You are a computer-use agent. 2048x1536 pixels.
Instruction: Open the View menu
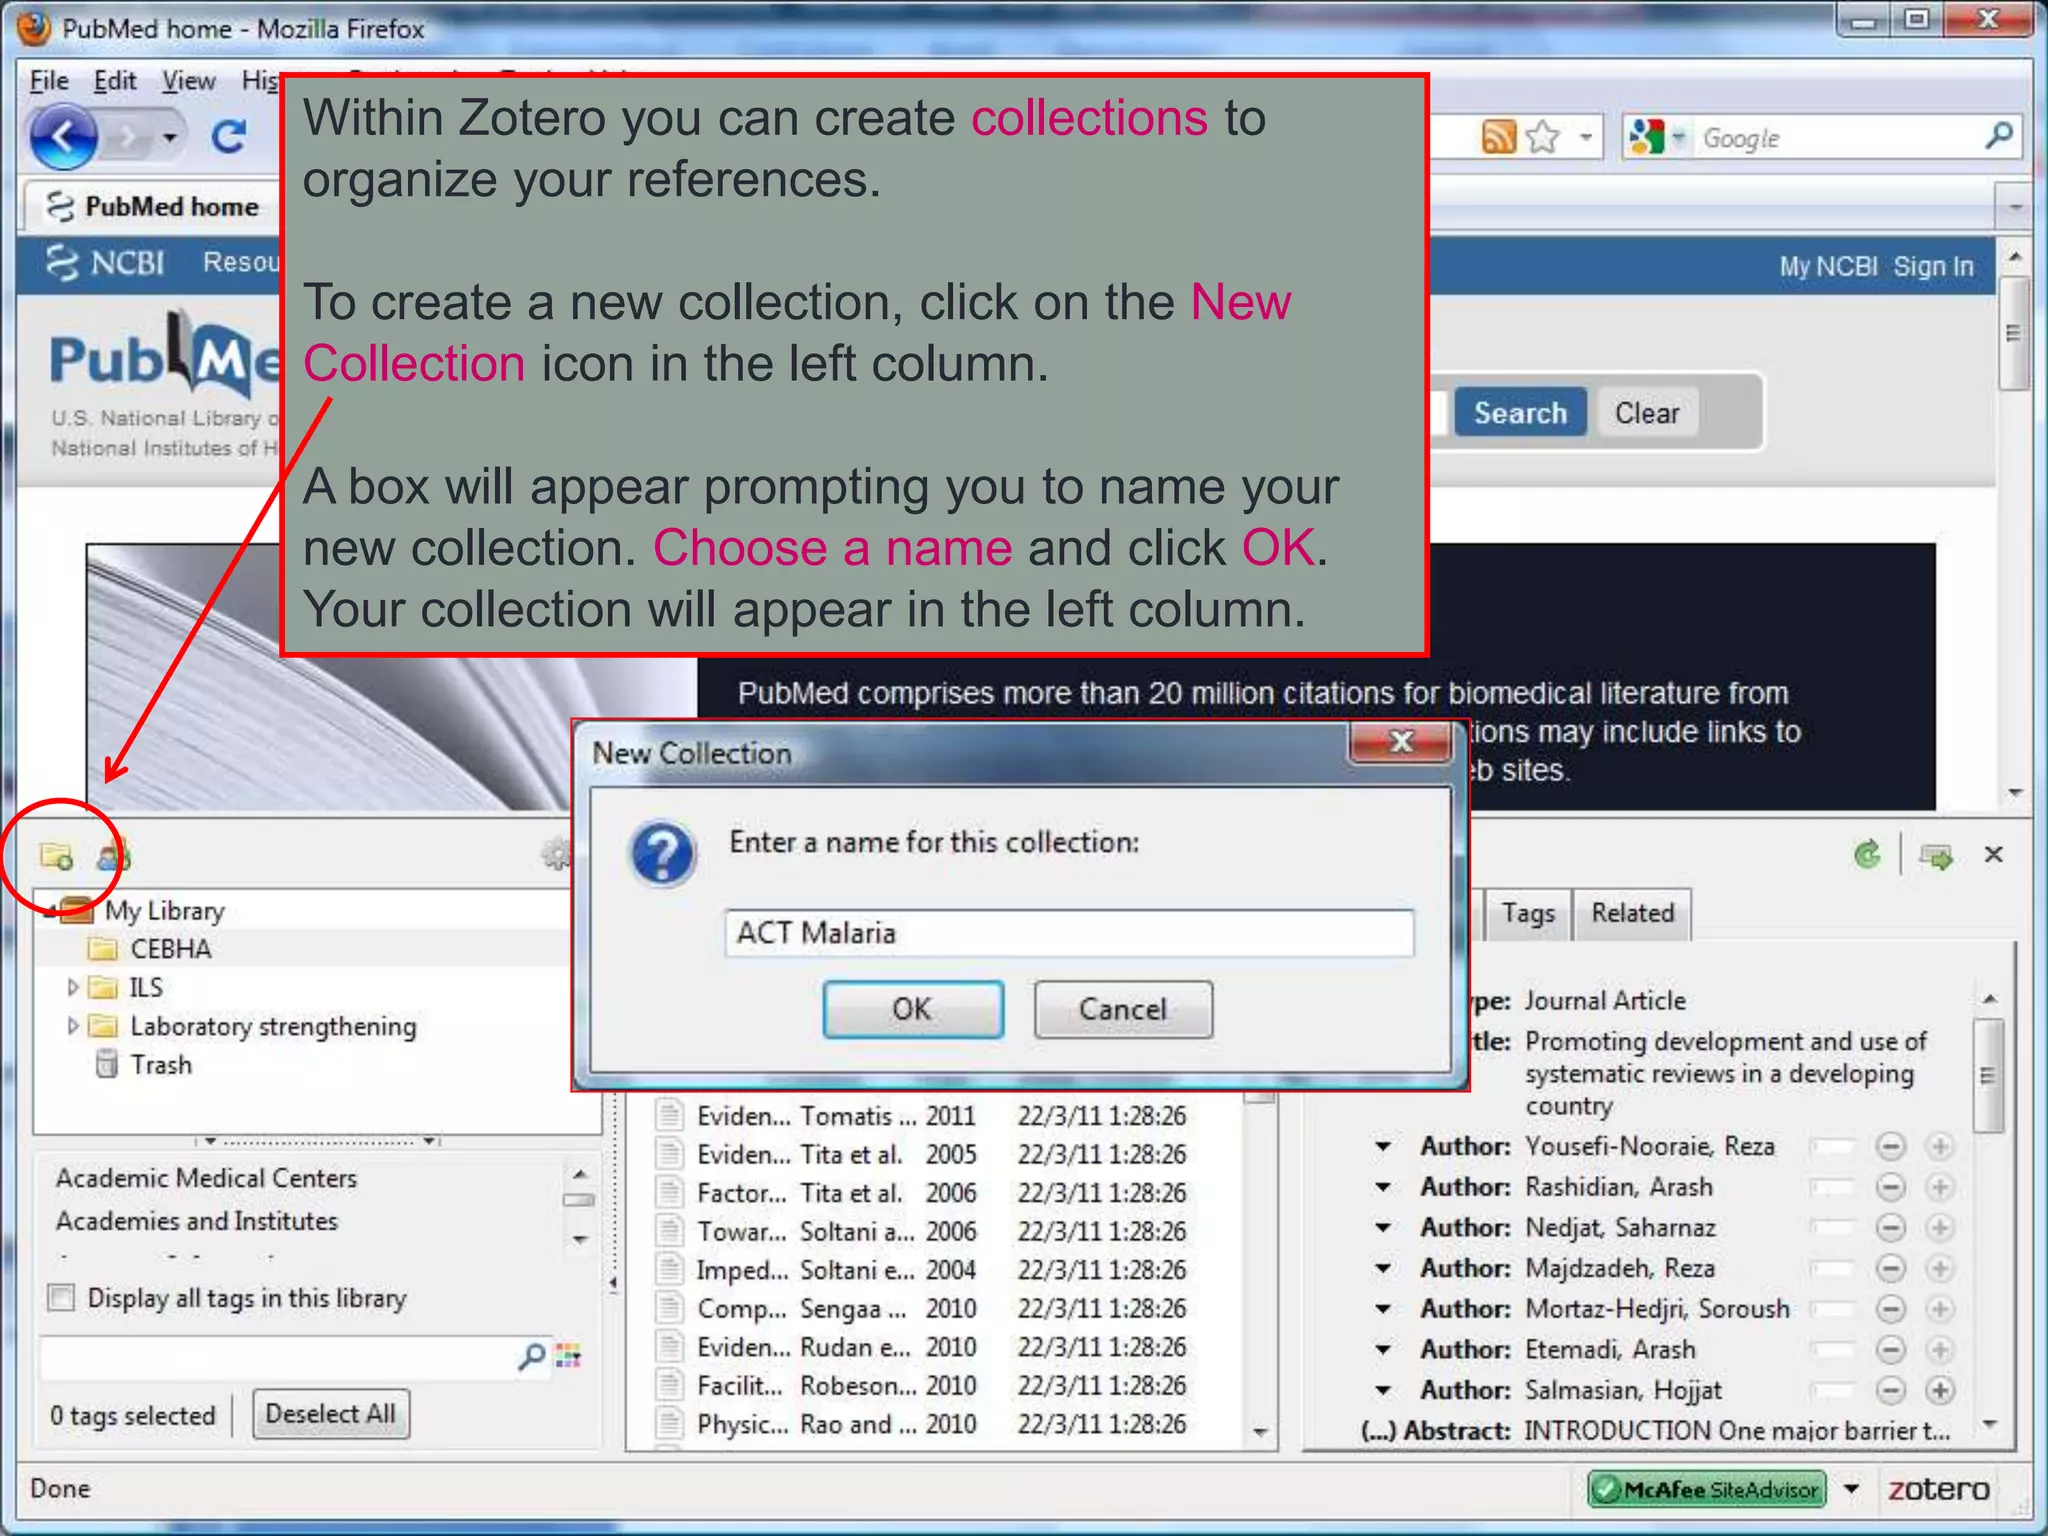(189, 81)
